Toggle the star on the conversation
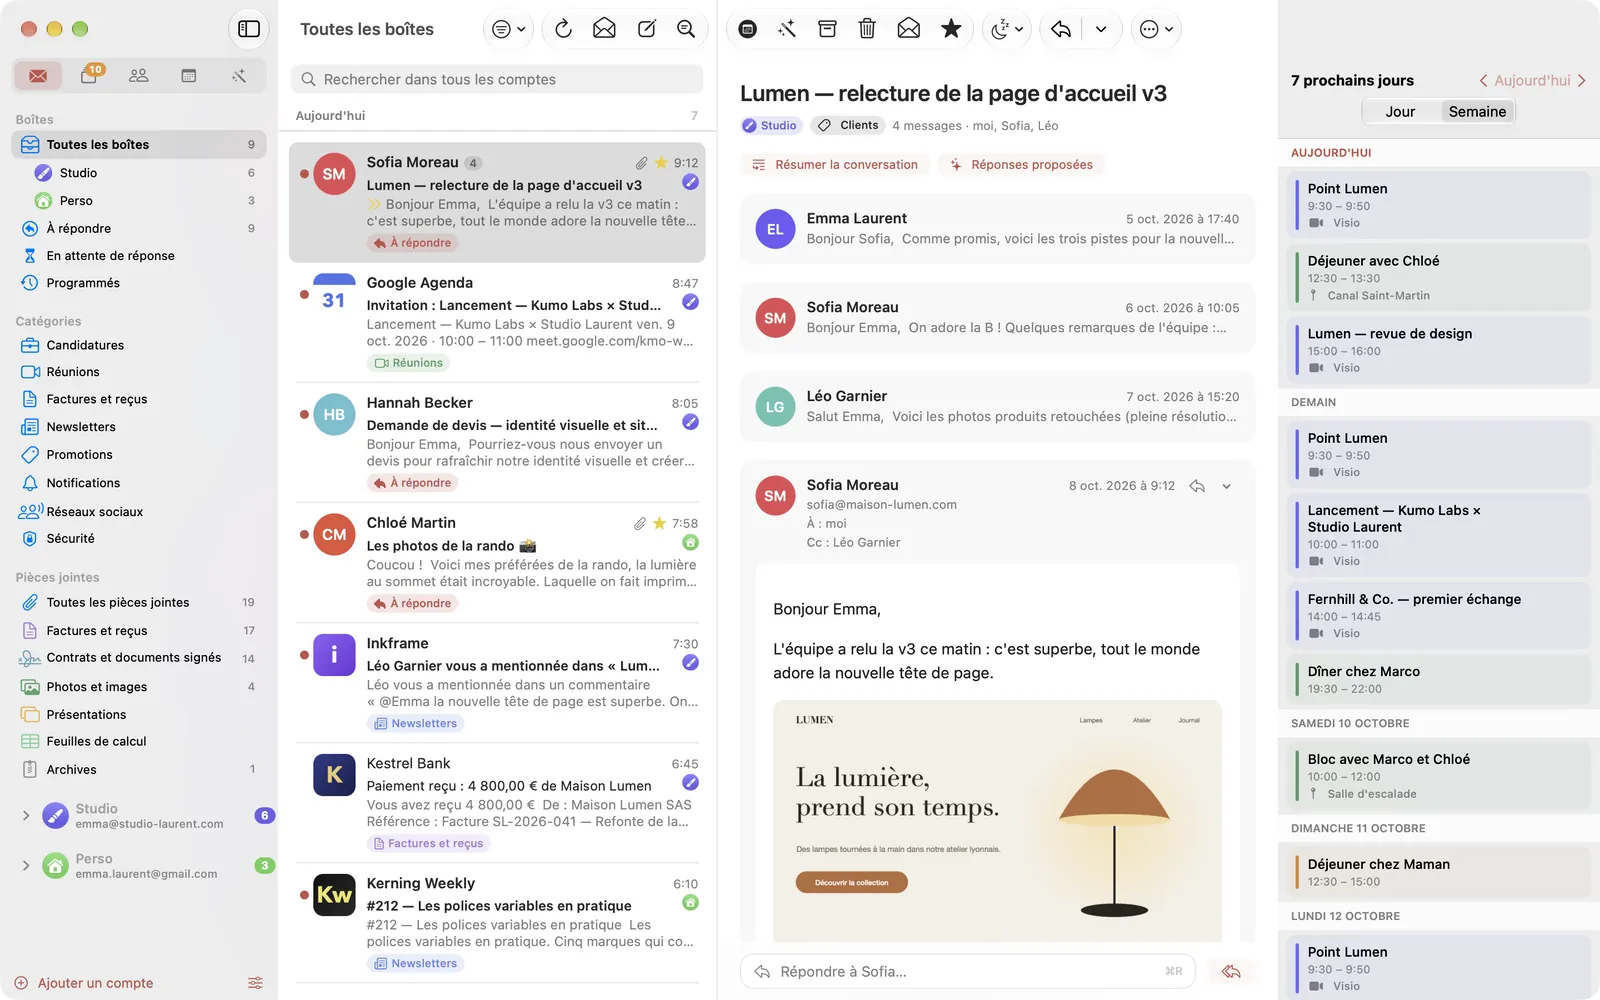The image size is (1600, 1000). coord(951,29)
